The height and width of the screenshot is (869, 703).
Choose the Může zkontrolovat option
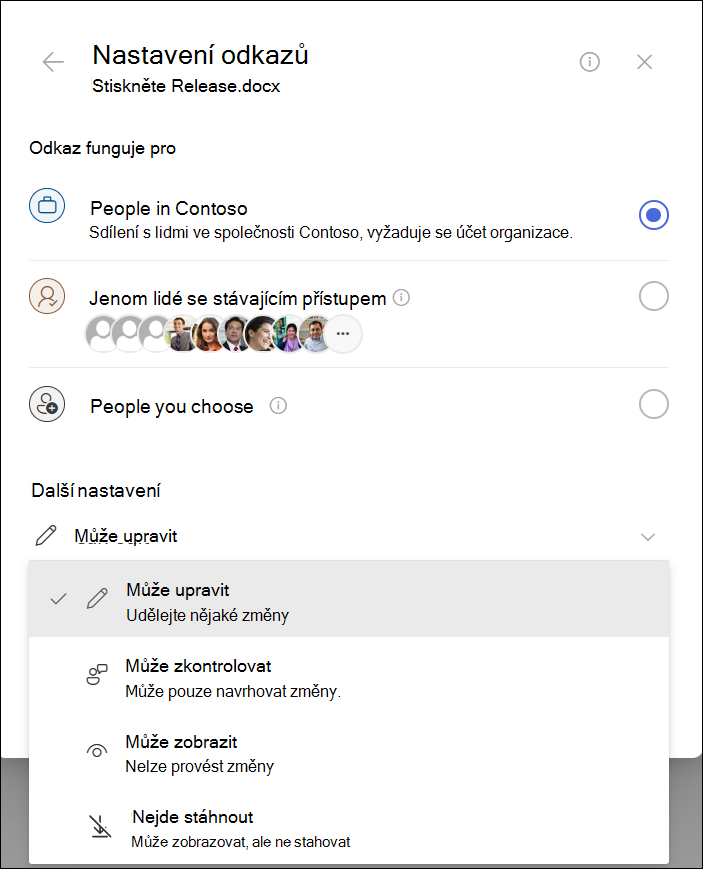point(349,677)
